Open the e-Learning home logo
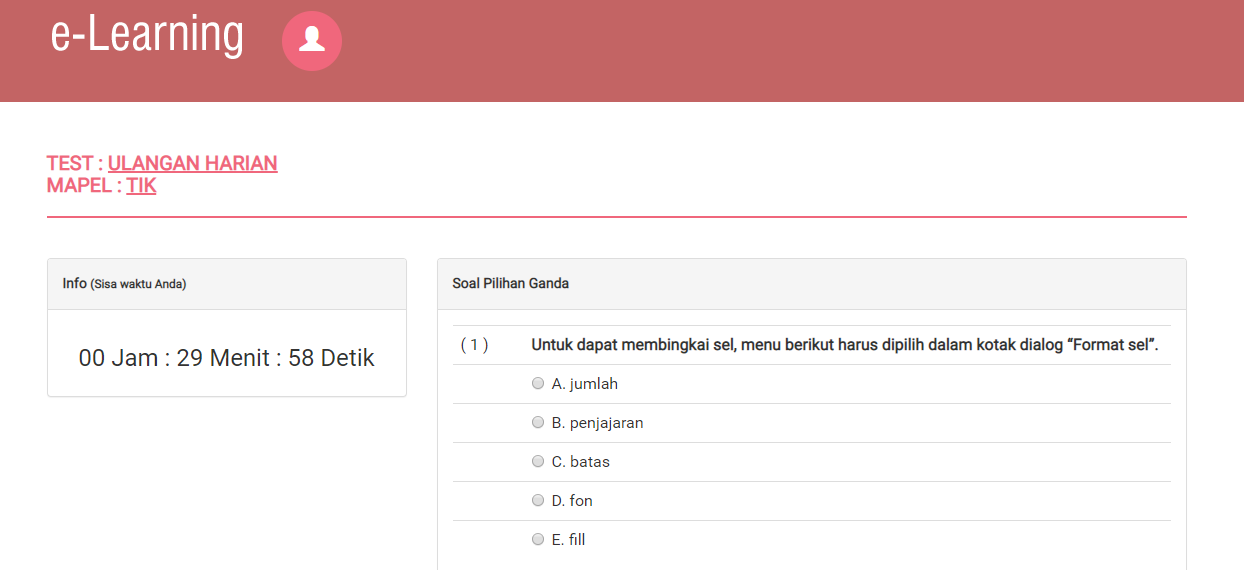This screenshot has width=1244, height=570. click(x=147, y=34)
